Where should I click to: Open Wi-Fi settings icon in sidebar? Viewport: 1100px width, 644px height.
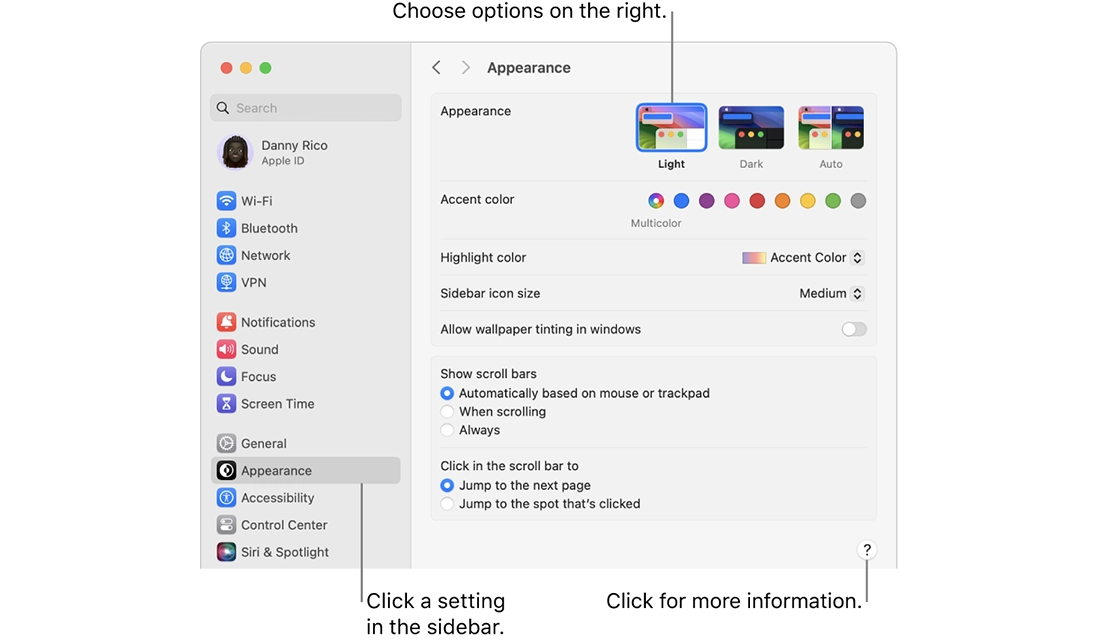(x=227, y=201)
